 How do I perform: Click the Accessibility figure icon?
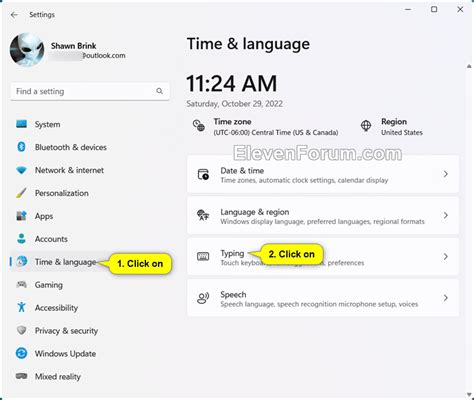click(x=22, y=307)
